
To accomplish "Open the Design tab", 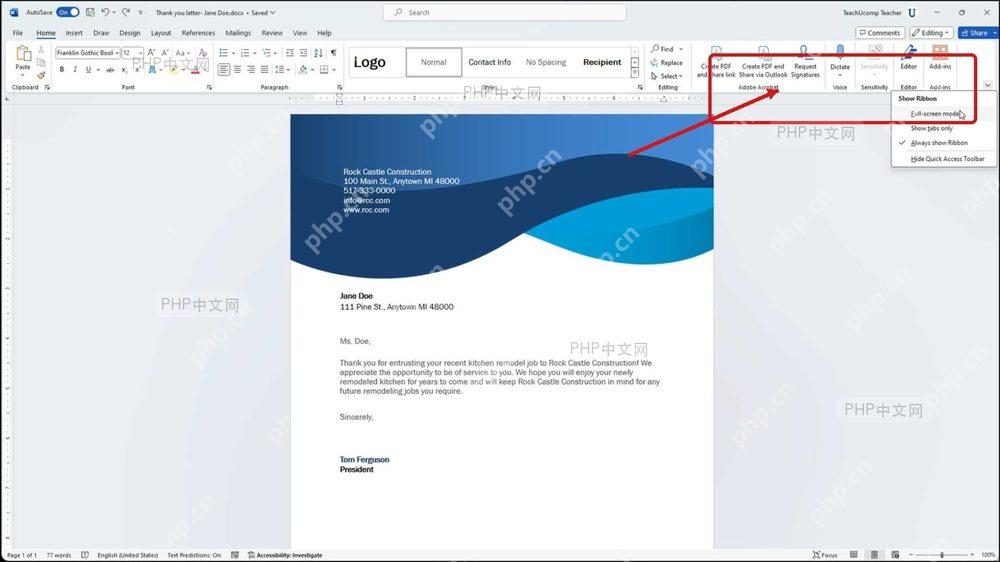I will pos(129,33).
